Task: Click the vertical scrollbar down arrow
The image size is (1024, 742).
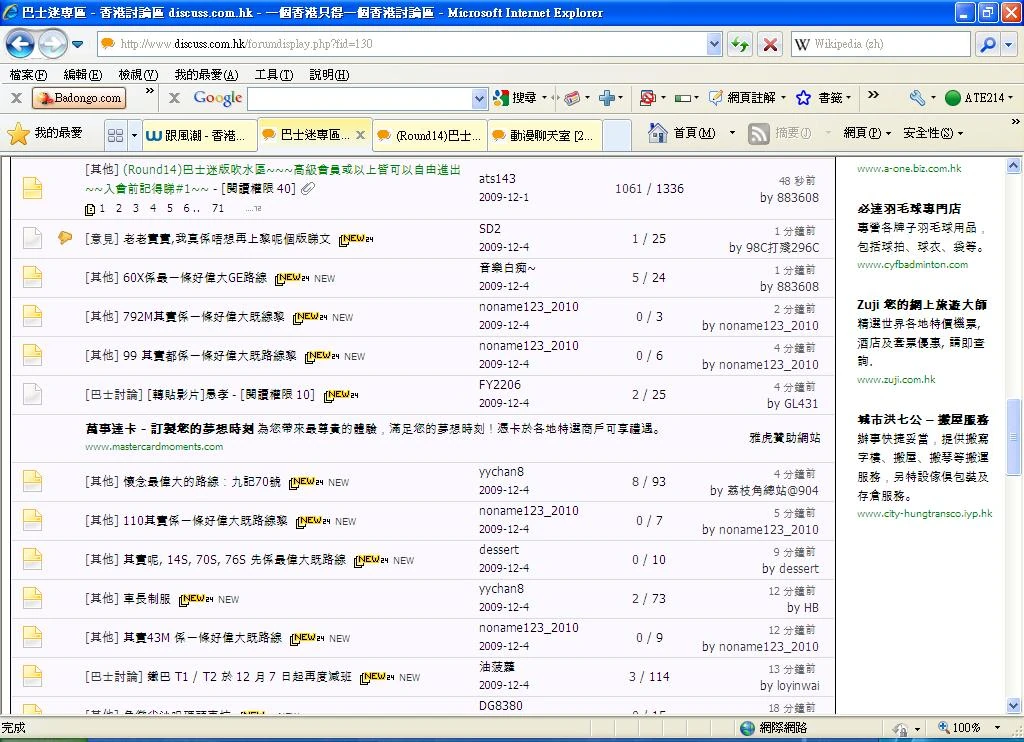Action: pyautogui.click(x=1014, y=705)
